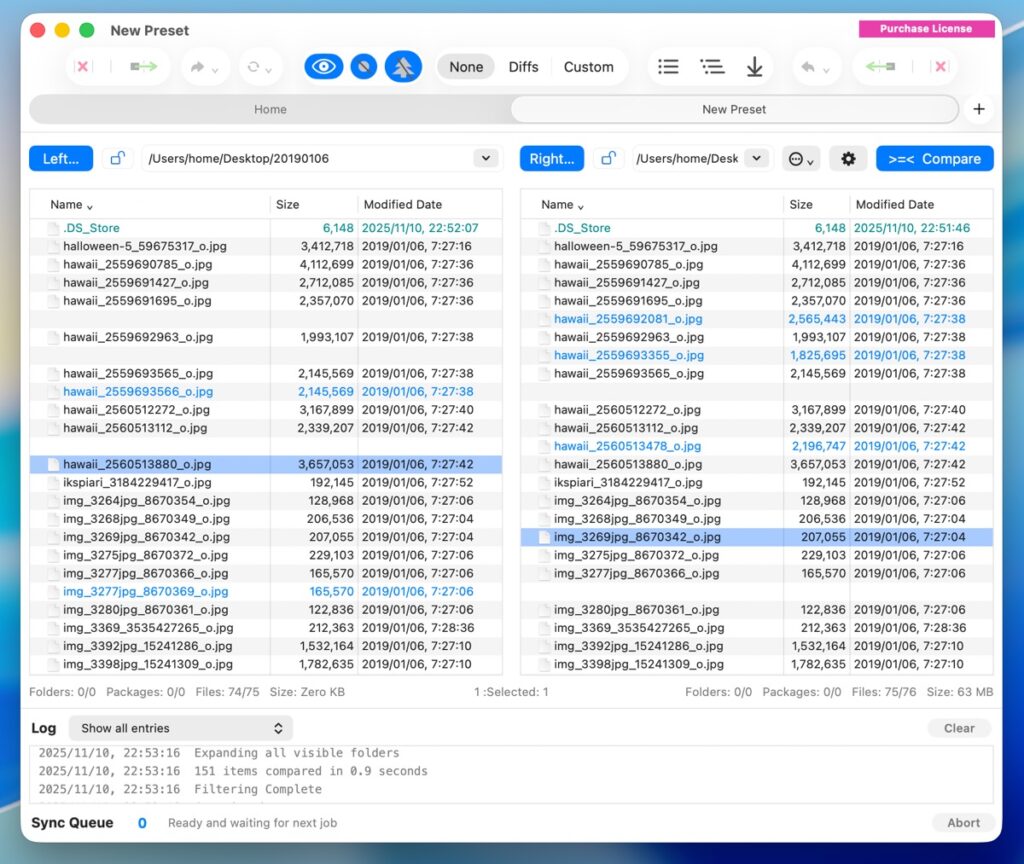Toggle the right folder lock icon
1024x864 pixels.
(x=608, y=158)
